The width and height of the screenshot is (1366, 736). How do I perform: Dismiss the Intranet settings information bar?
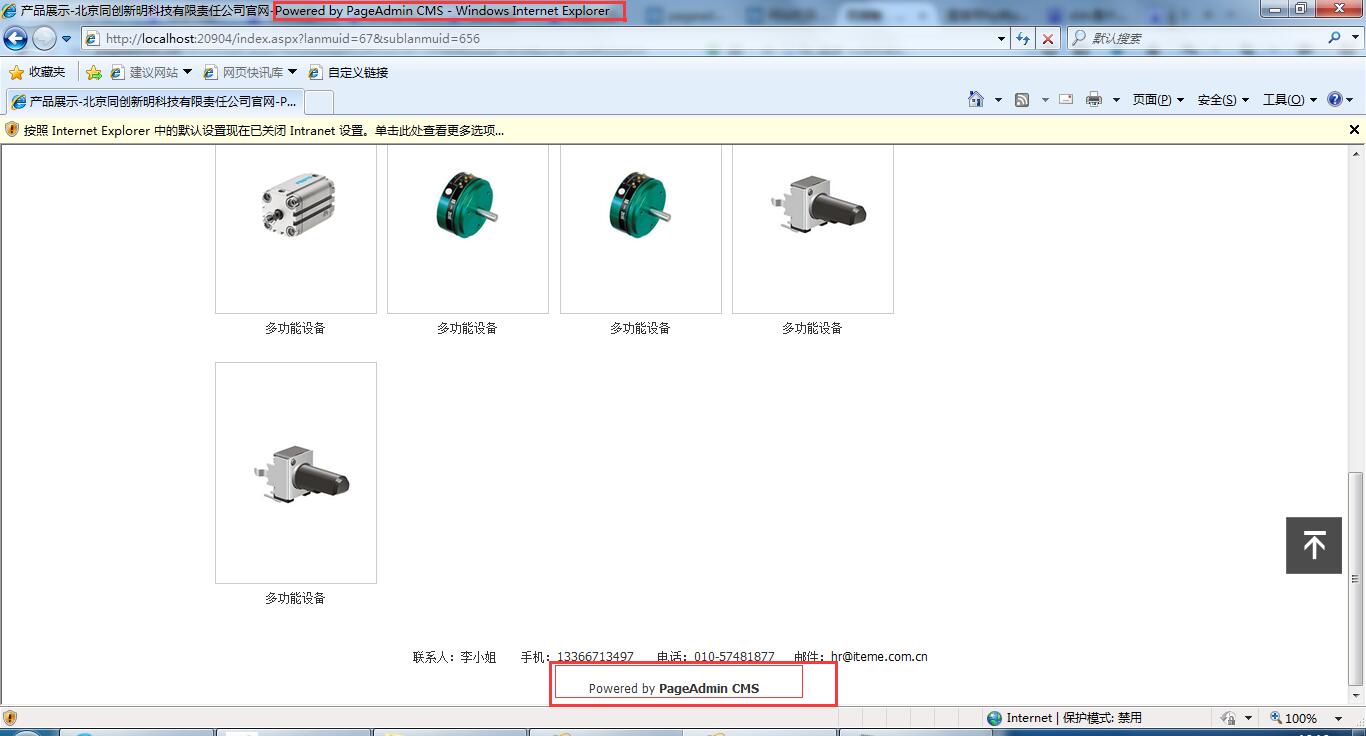(1354, 130)
